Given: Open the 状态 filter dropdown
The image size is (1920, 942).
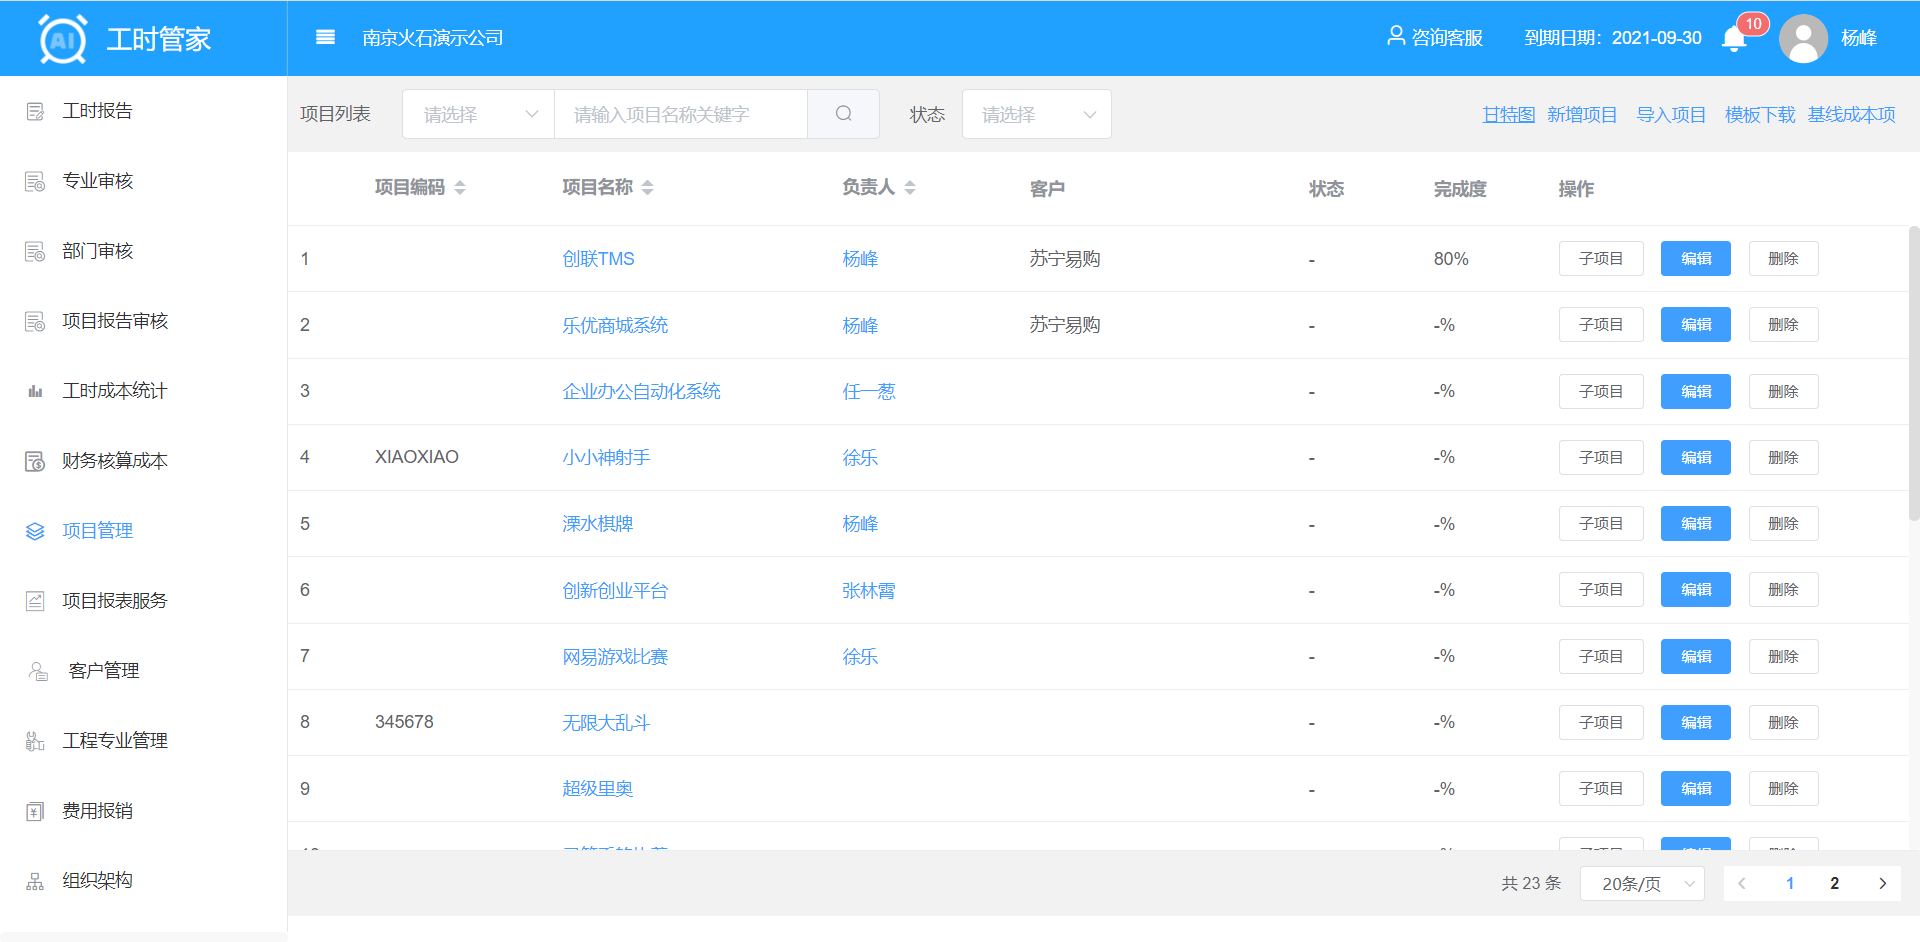Looking at the screenshot, I should point(1036,114).
